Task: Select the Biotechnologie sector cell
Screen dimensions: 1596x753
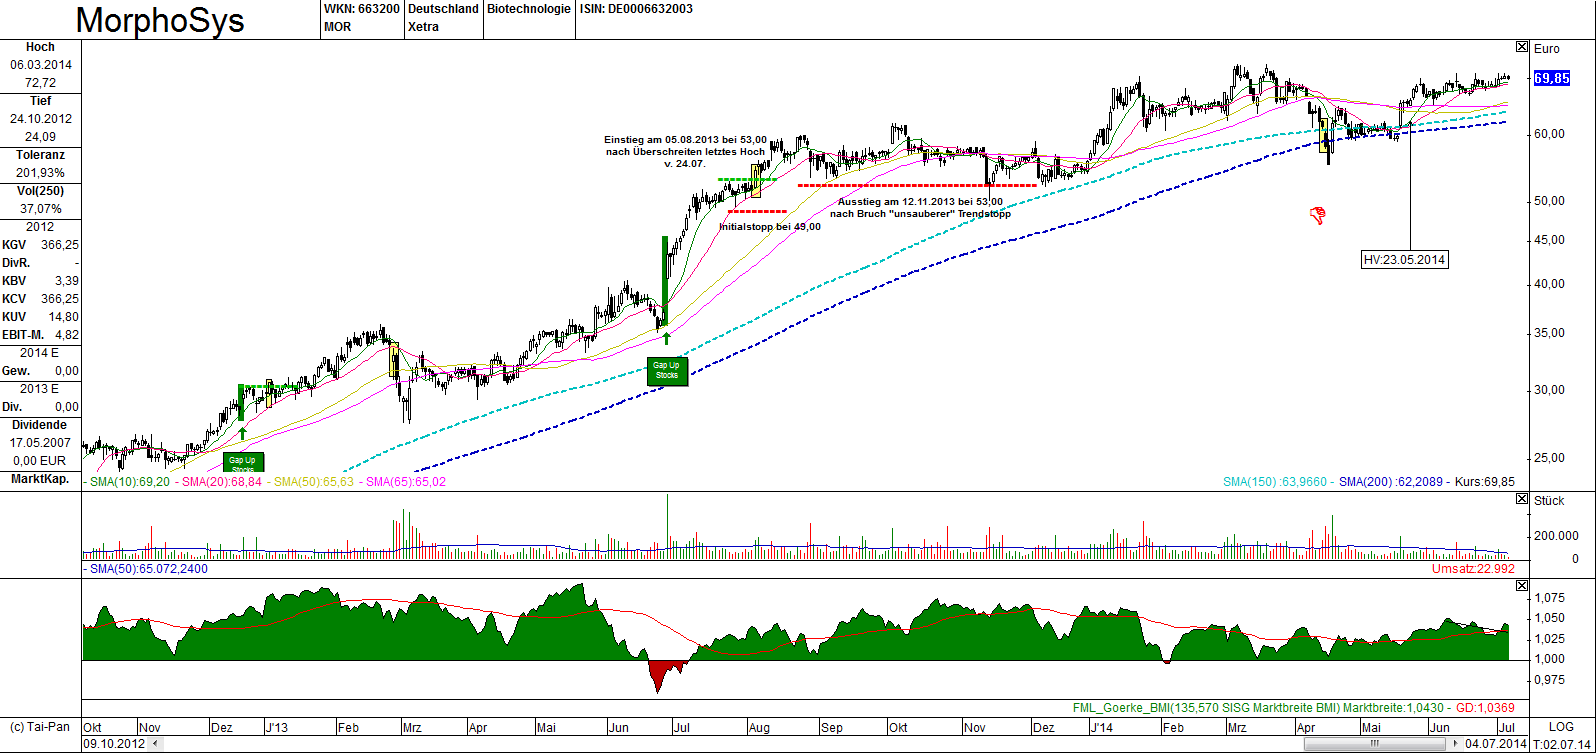Action: coord(529,9)
